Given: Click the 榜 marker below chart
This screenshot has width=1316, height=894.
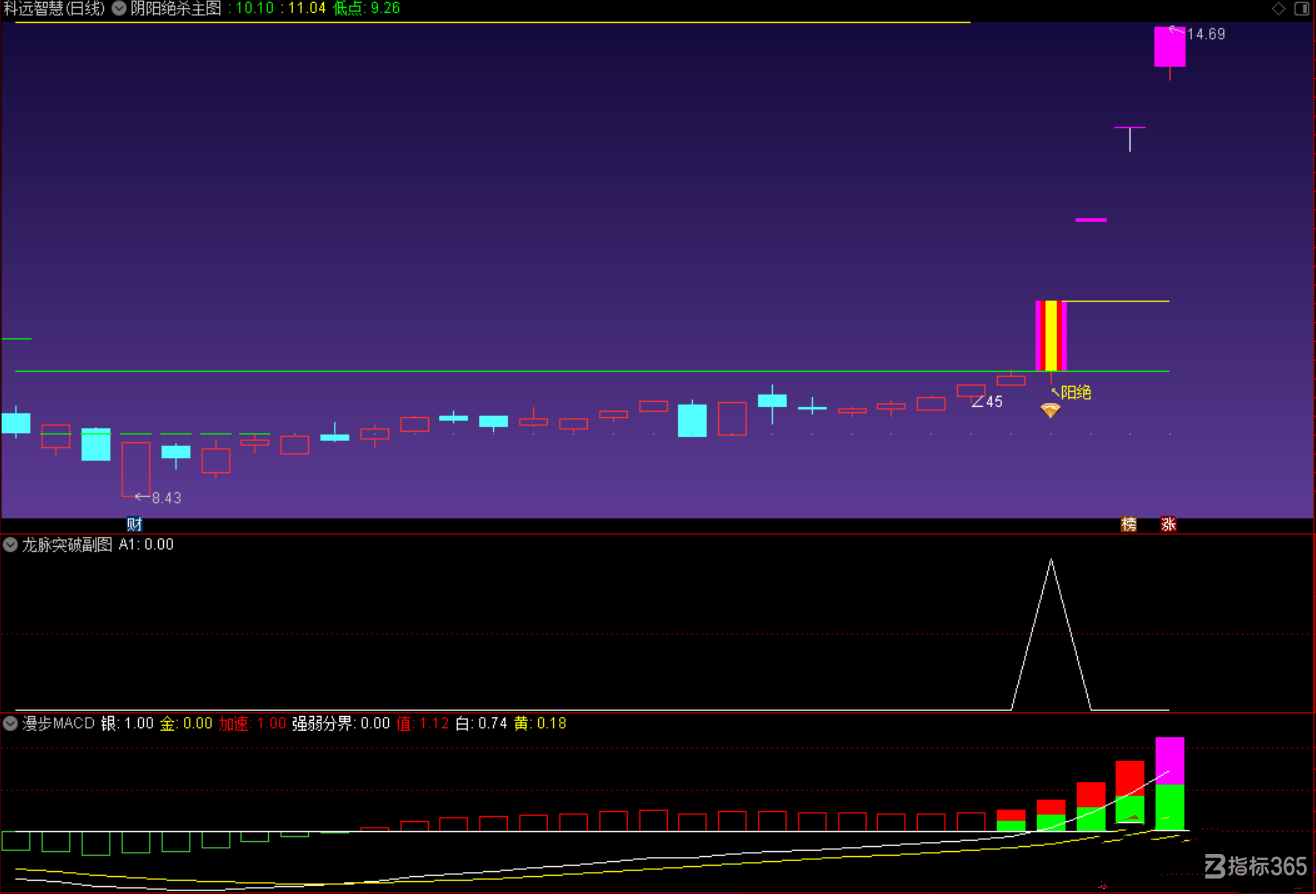Looking at the screenshot, I should click(x=1129, y=524).
